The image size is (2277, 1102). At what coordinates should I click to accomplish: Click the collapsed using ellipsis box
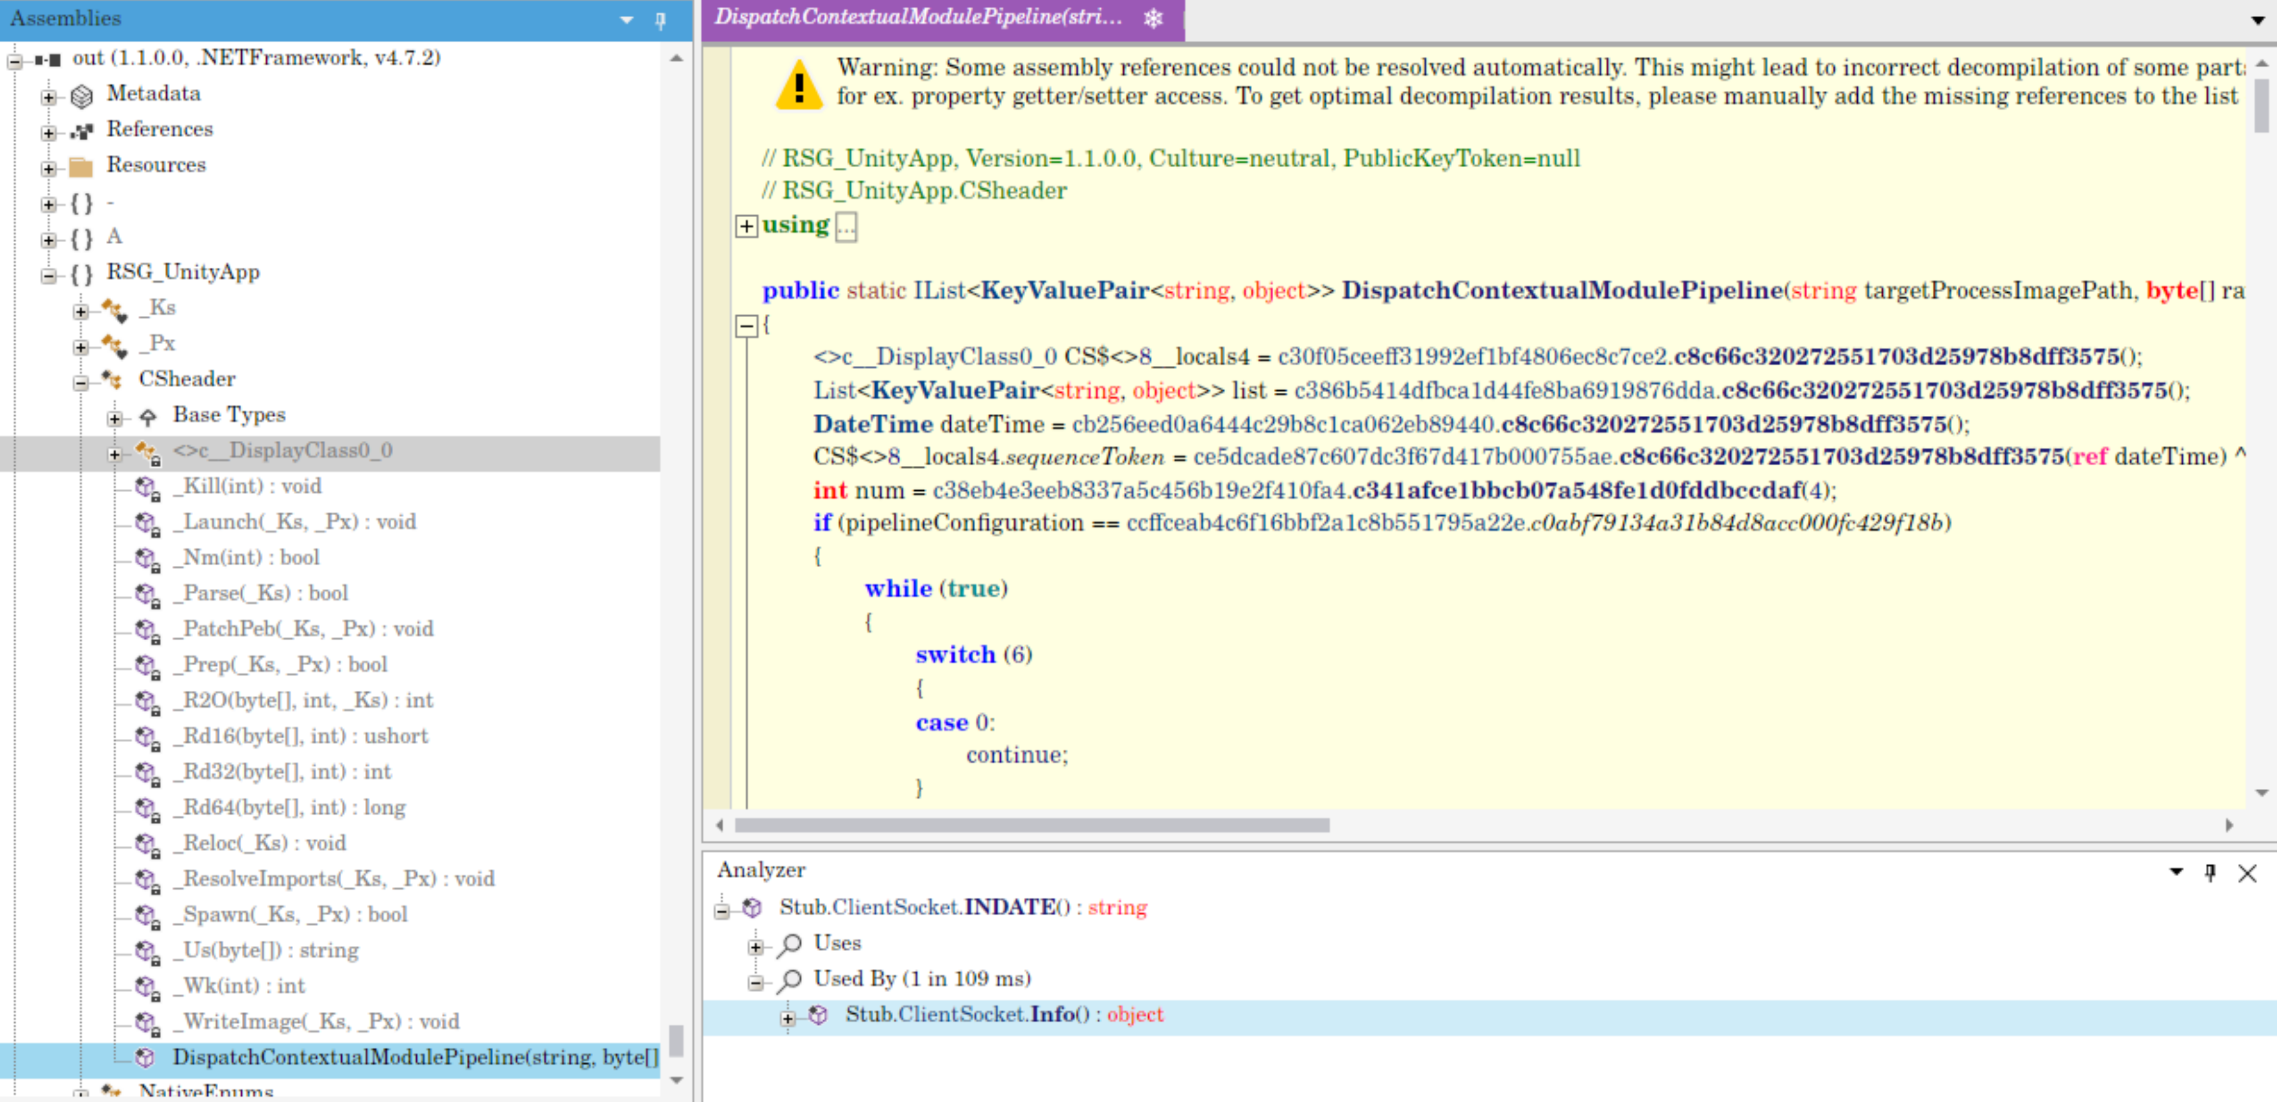point(846,226)
